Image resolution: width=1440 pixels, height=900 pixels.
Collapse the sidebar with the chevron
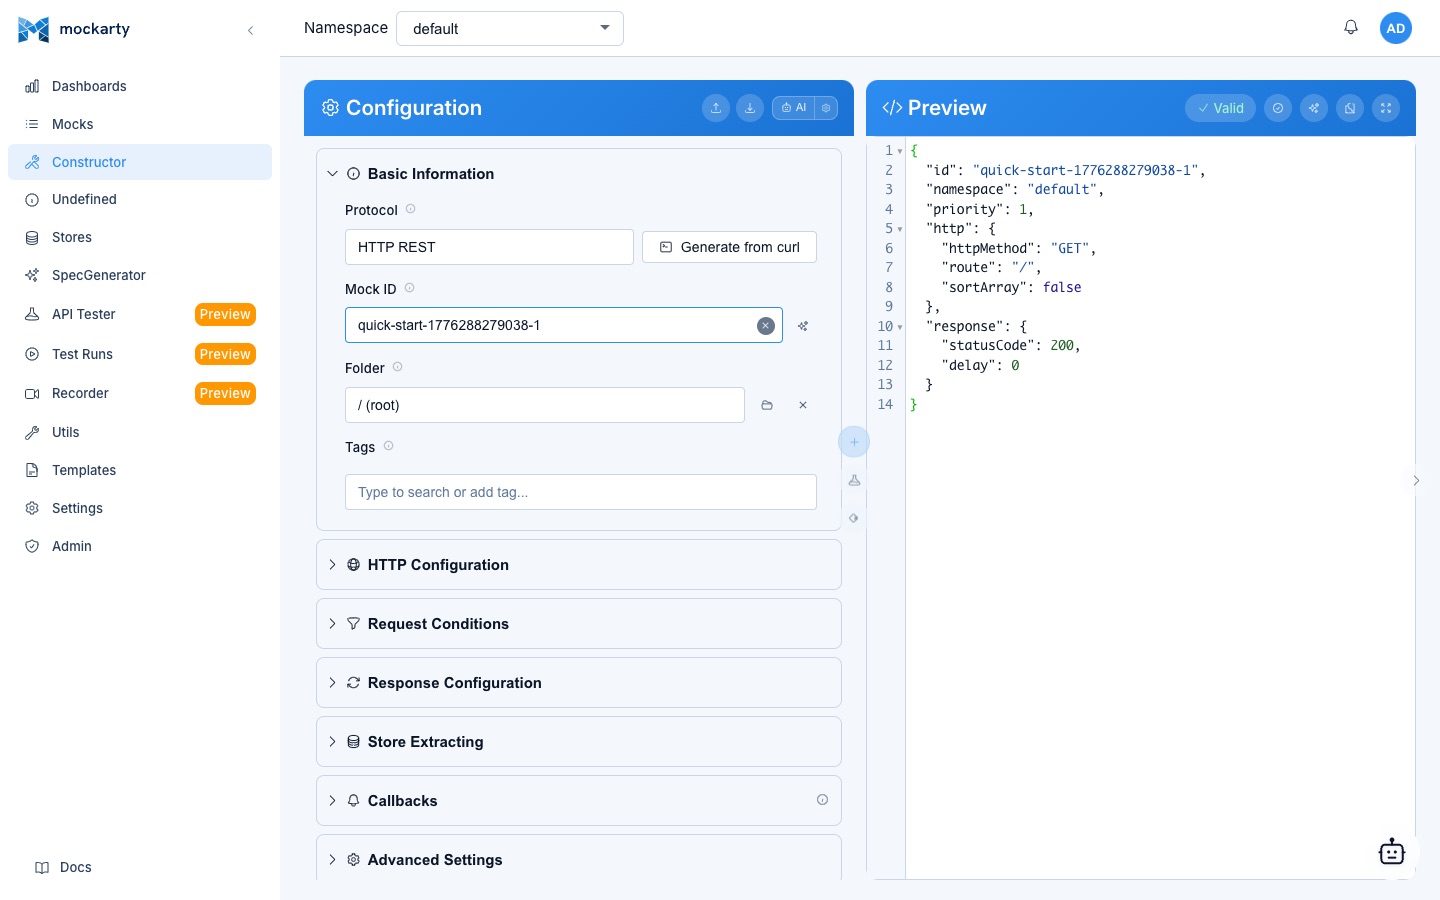(x=250, y=30)
